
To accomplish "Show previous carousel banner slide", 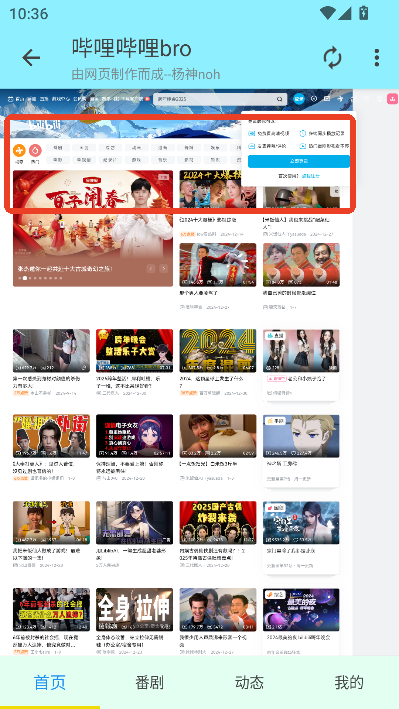I will (151, 269).
